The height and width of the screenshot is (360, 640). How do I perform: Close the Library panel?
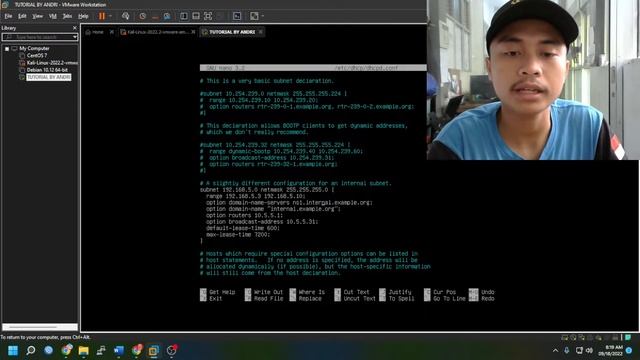point(75,28)
